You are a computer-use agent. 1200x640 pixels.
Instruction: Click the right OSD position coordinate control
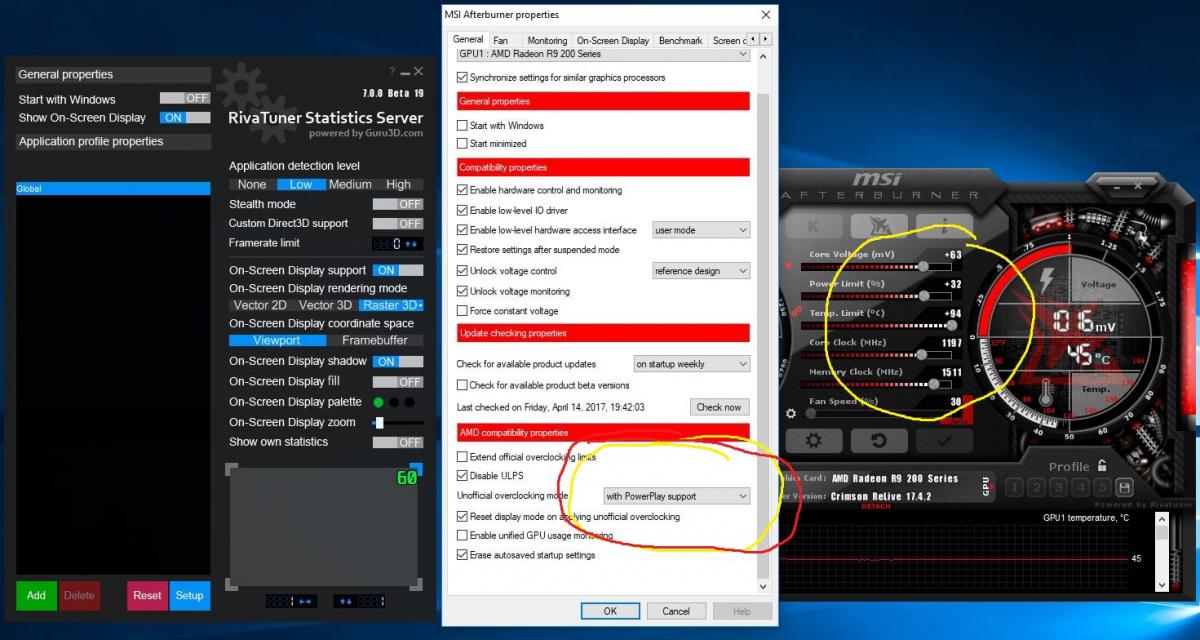359,601
